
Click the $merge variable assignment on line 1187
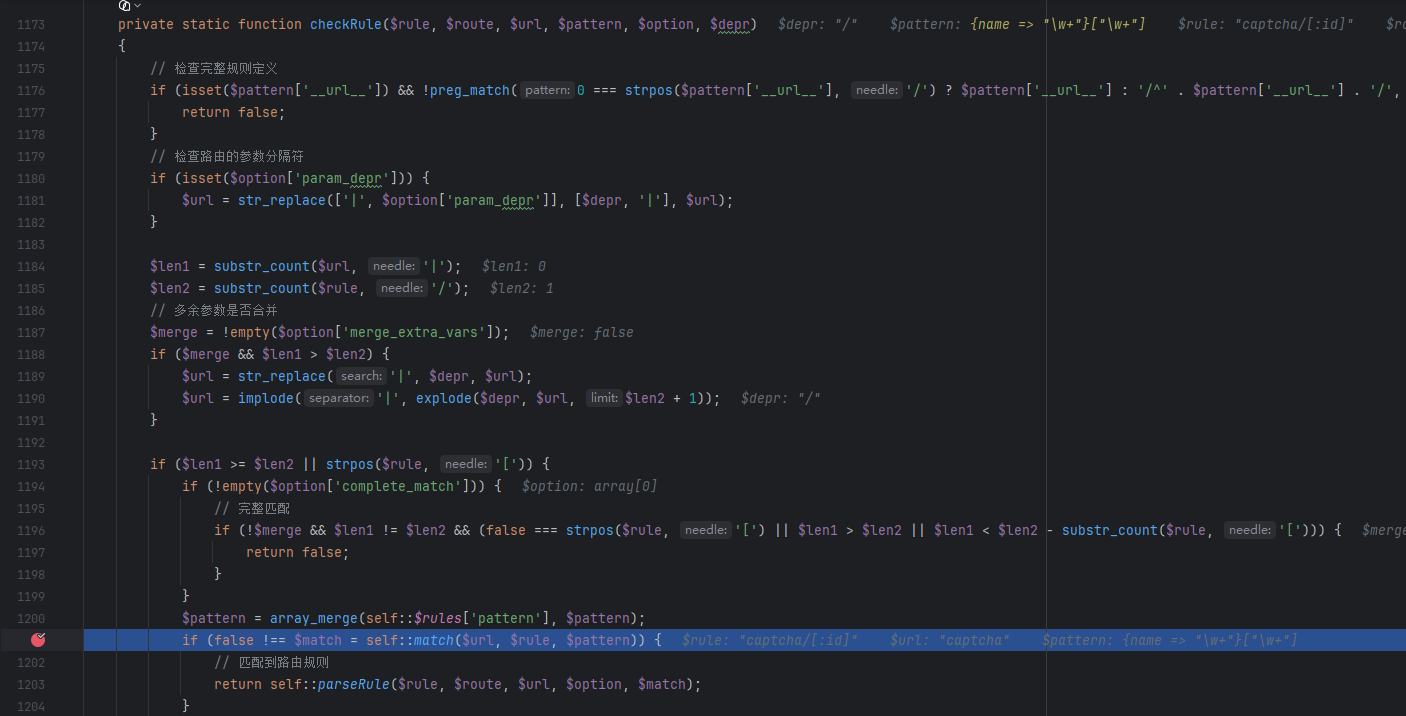coord(174,332)
